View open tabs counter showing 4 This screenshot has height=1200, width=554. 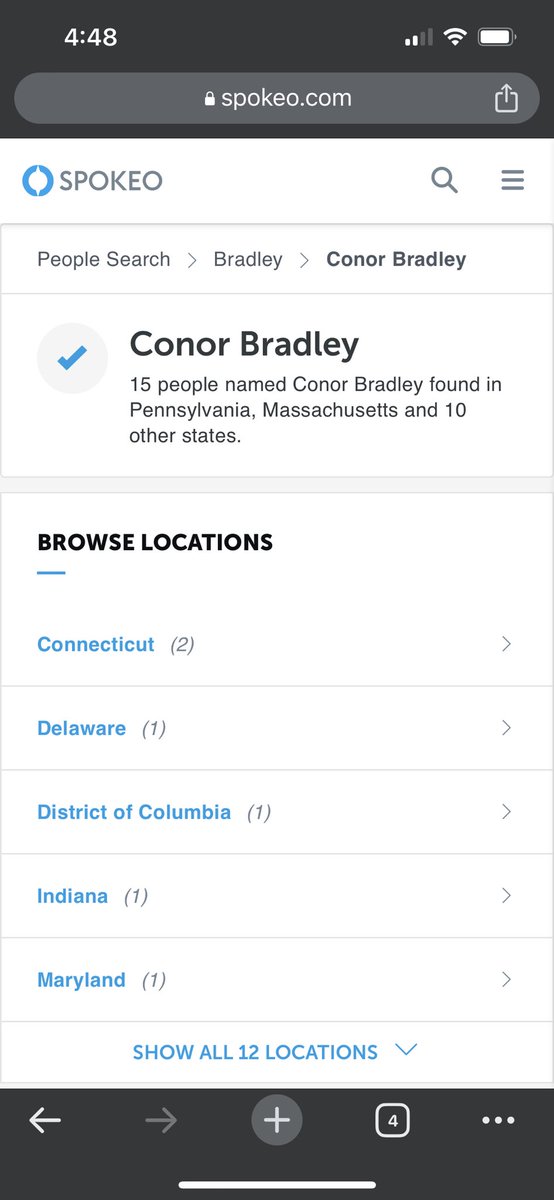click(x=393, y=1121)
